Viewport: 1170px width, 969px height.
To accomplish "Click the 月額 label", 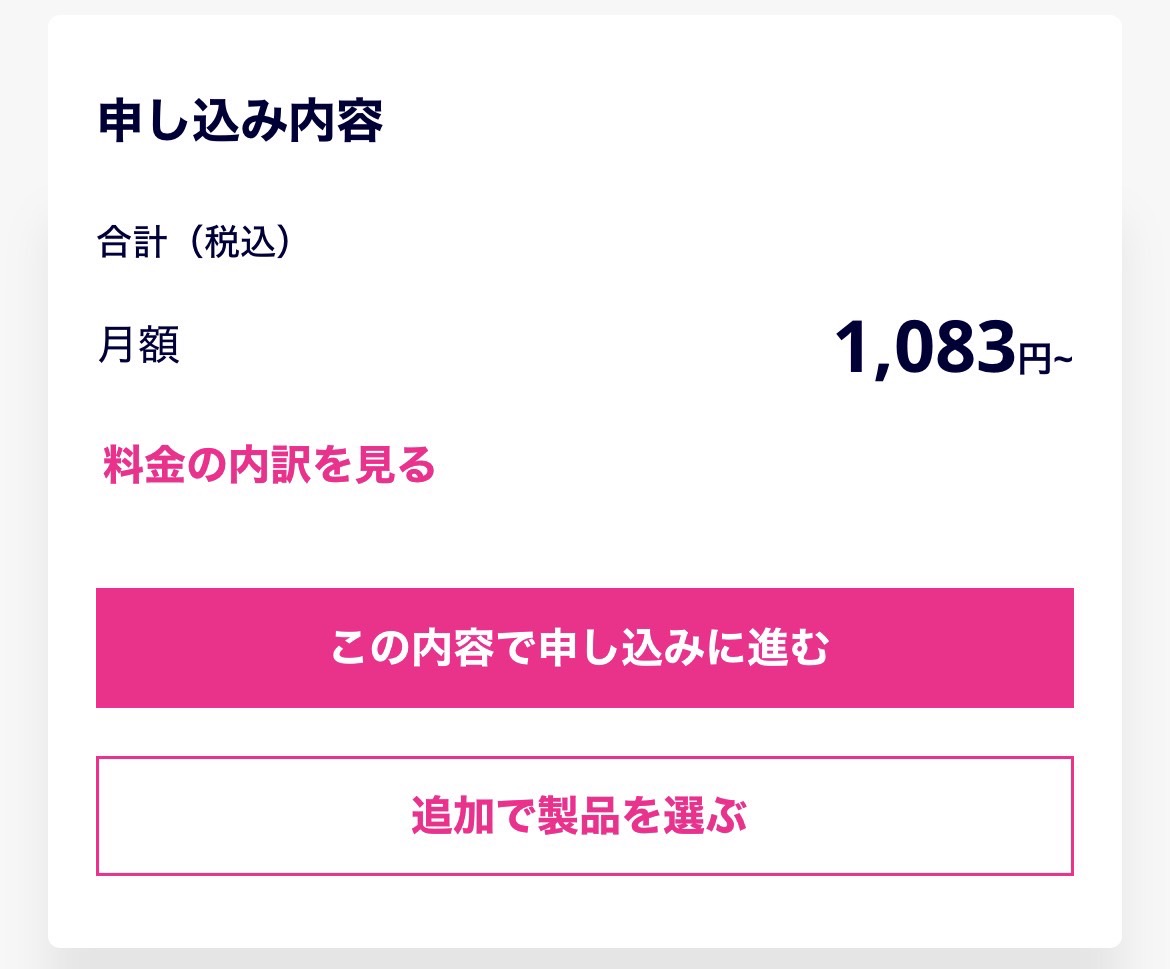I will 139,346.
